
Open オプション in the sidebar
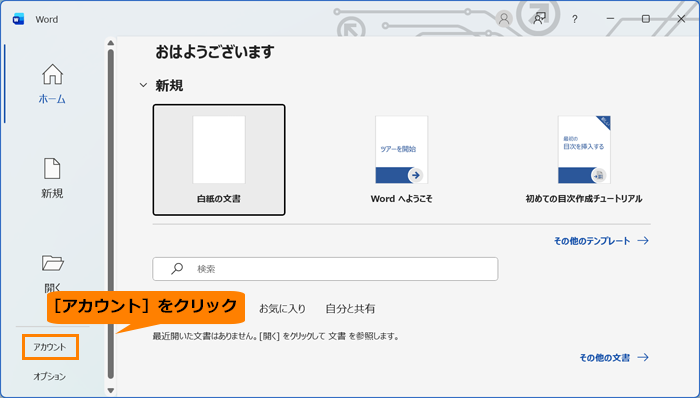click(x=50, y=376)
